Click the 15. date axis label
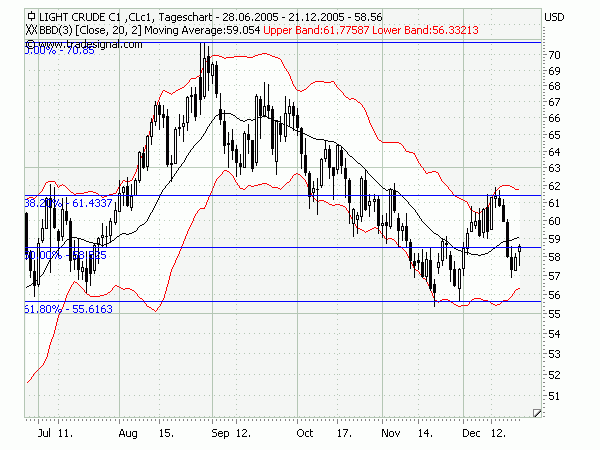The width and height of the screenshot is (600, 450). click(x=166, y=433)
